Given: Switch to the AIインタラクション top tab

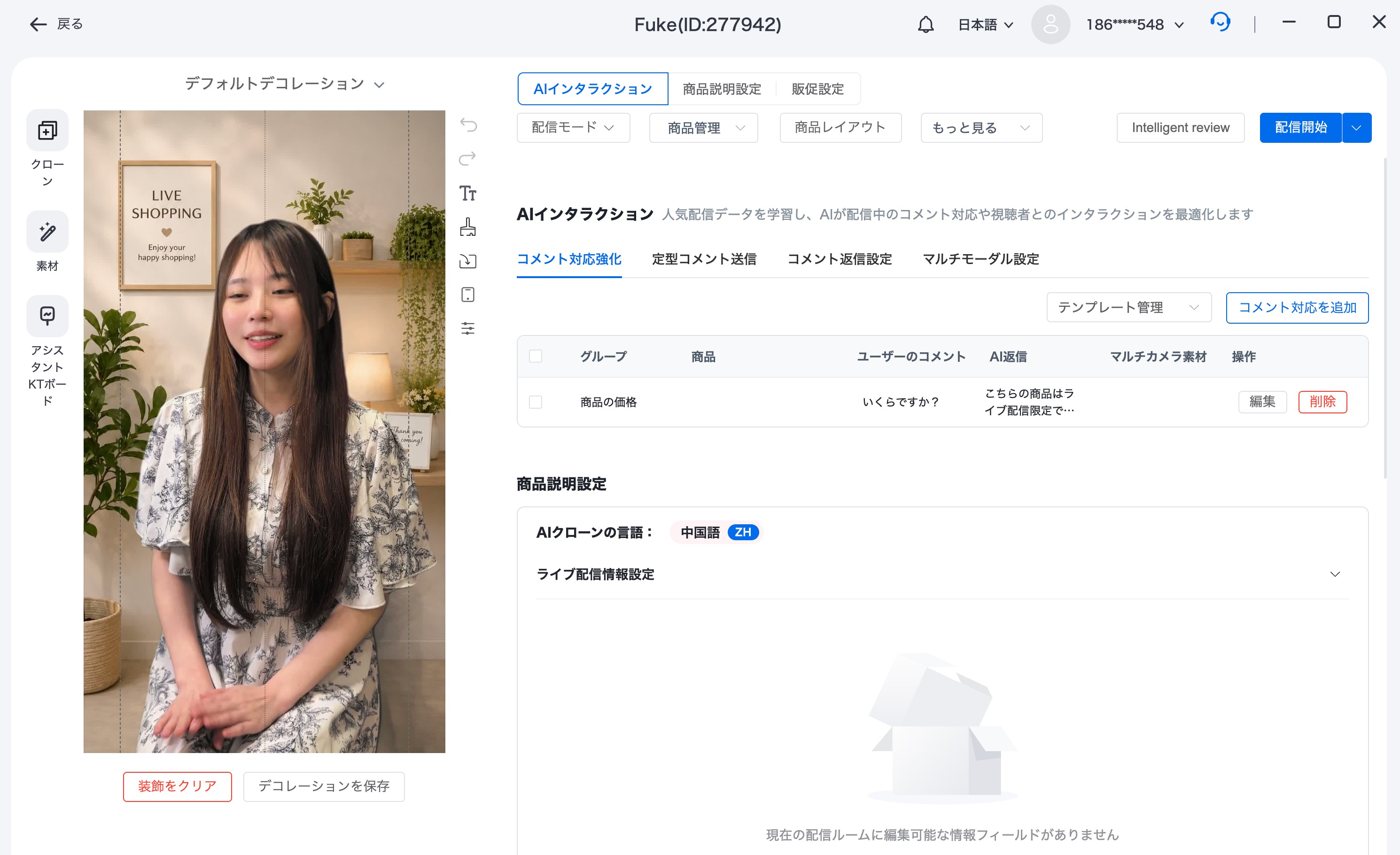Looking at the screenshot, I should (592, 89).
